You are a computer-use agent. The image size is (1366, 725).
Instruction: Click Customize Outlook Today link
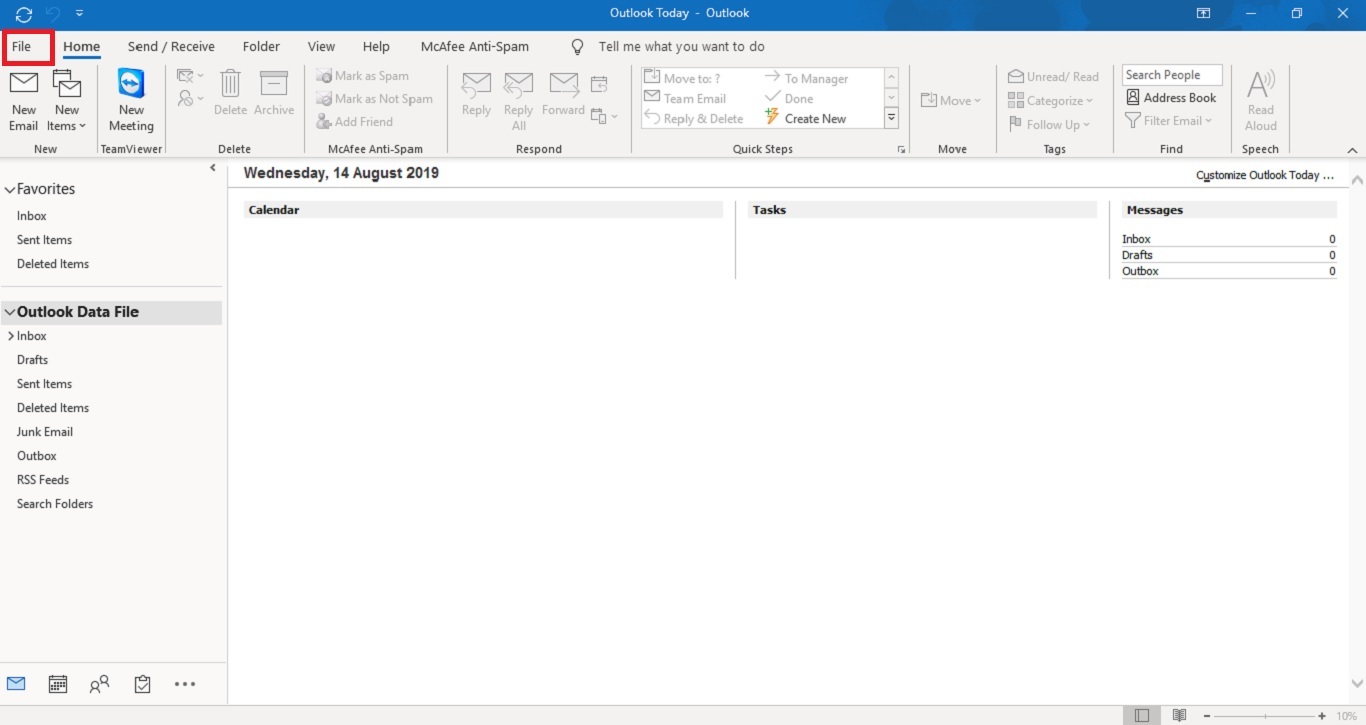(1265, 175)
